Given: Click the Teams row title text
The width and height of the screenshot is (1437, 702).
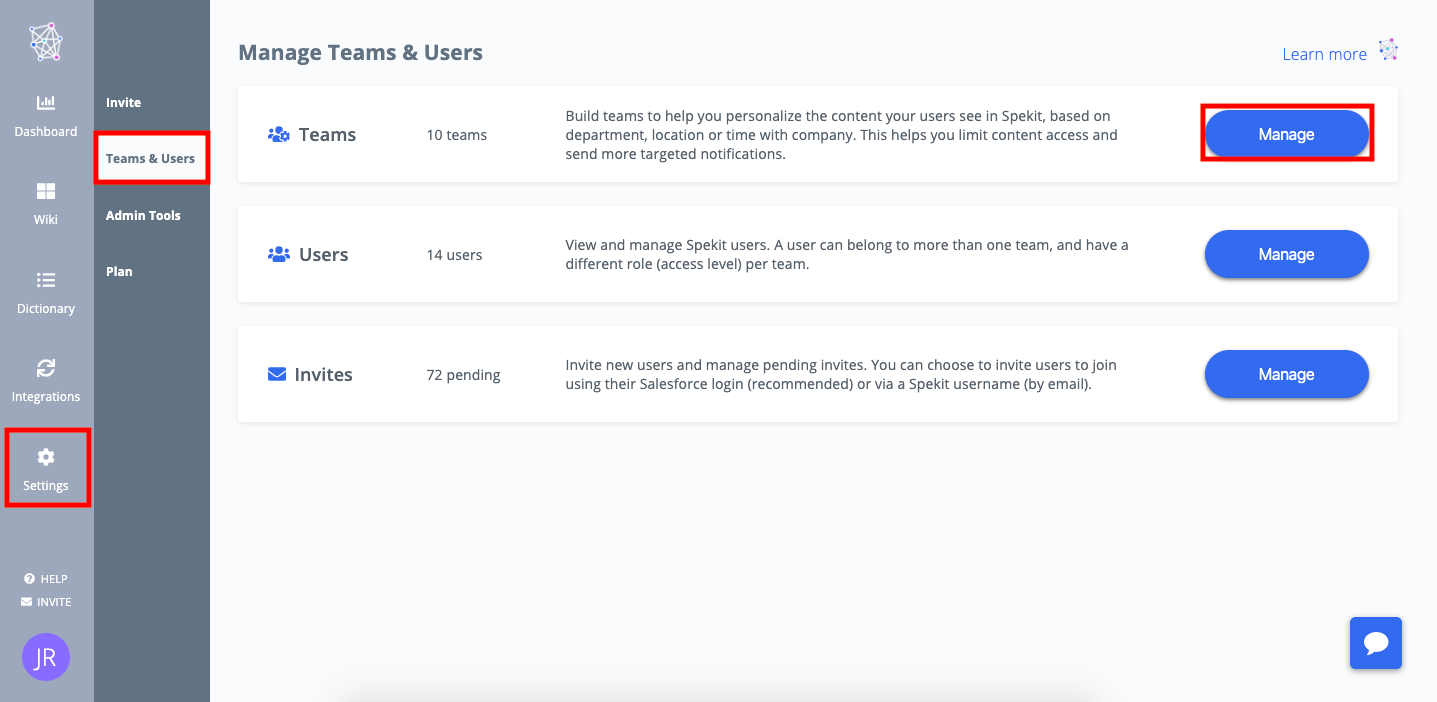Looking at the screenshot, I should pos(327,134).
